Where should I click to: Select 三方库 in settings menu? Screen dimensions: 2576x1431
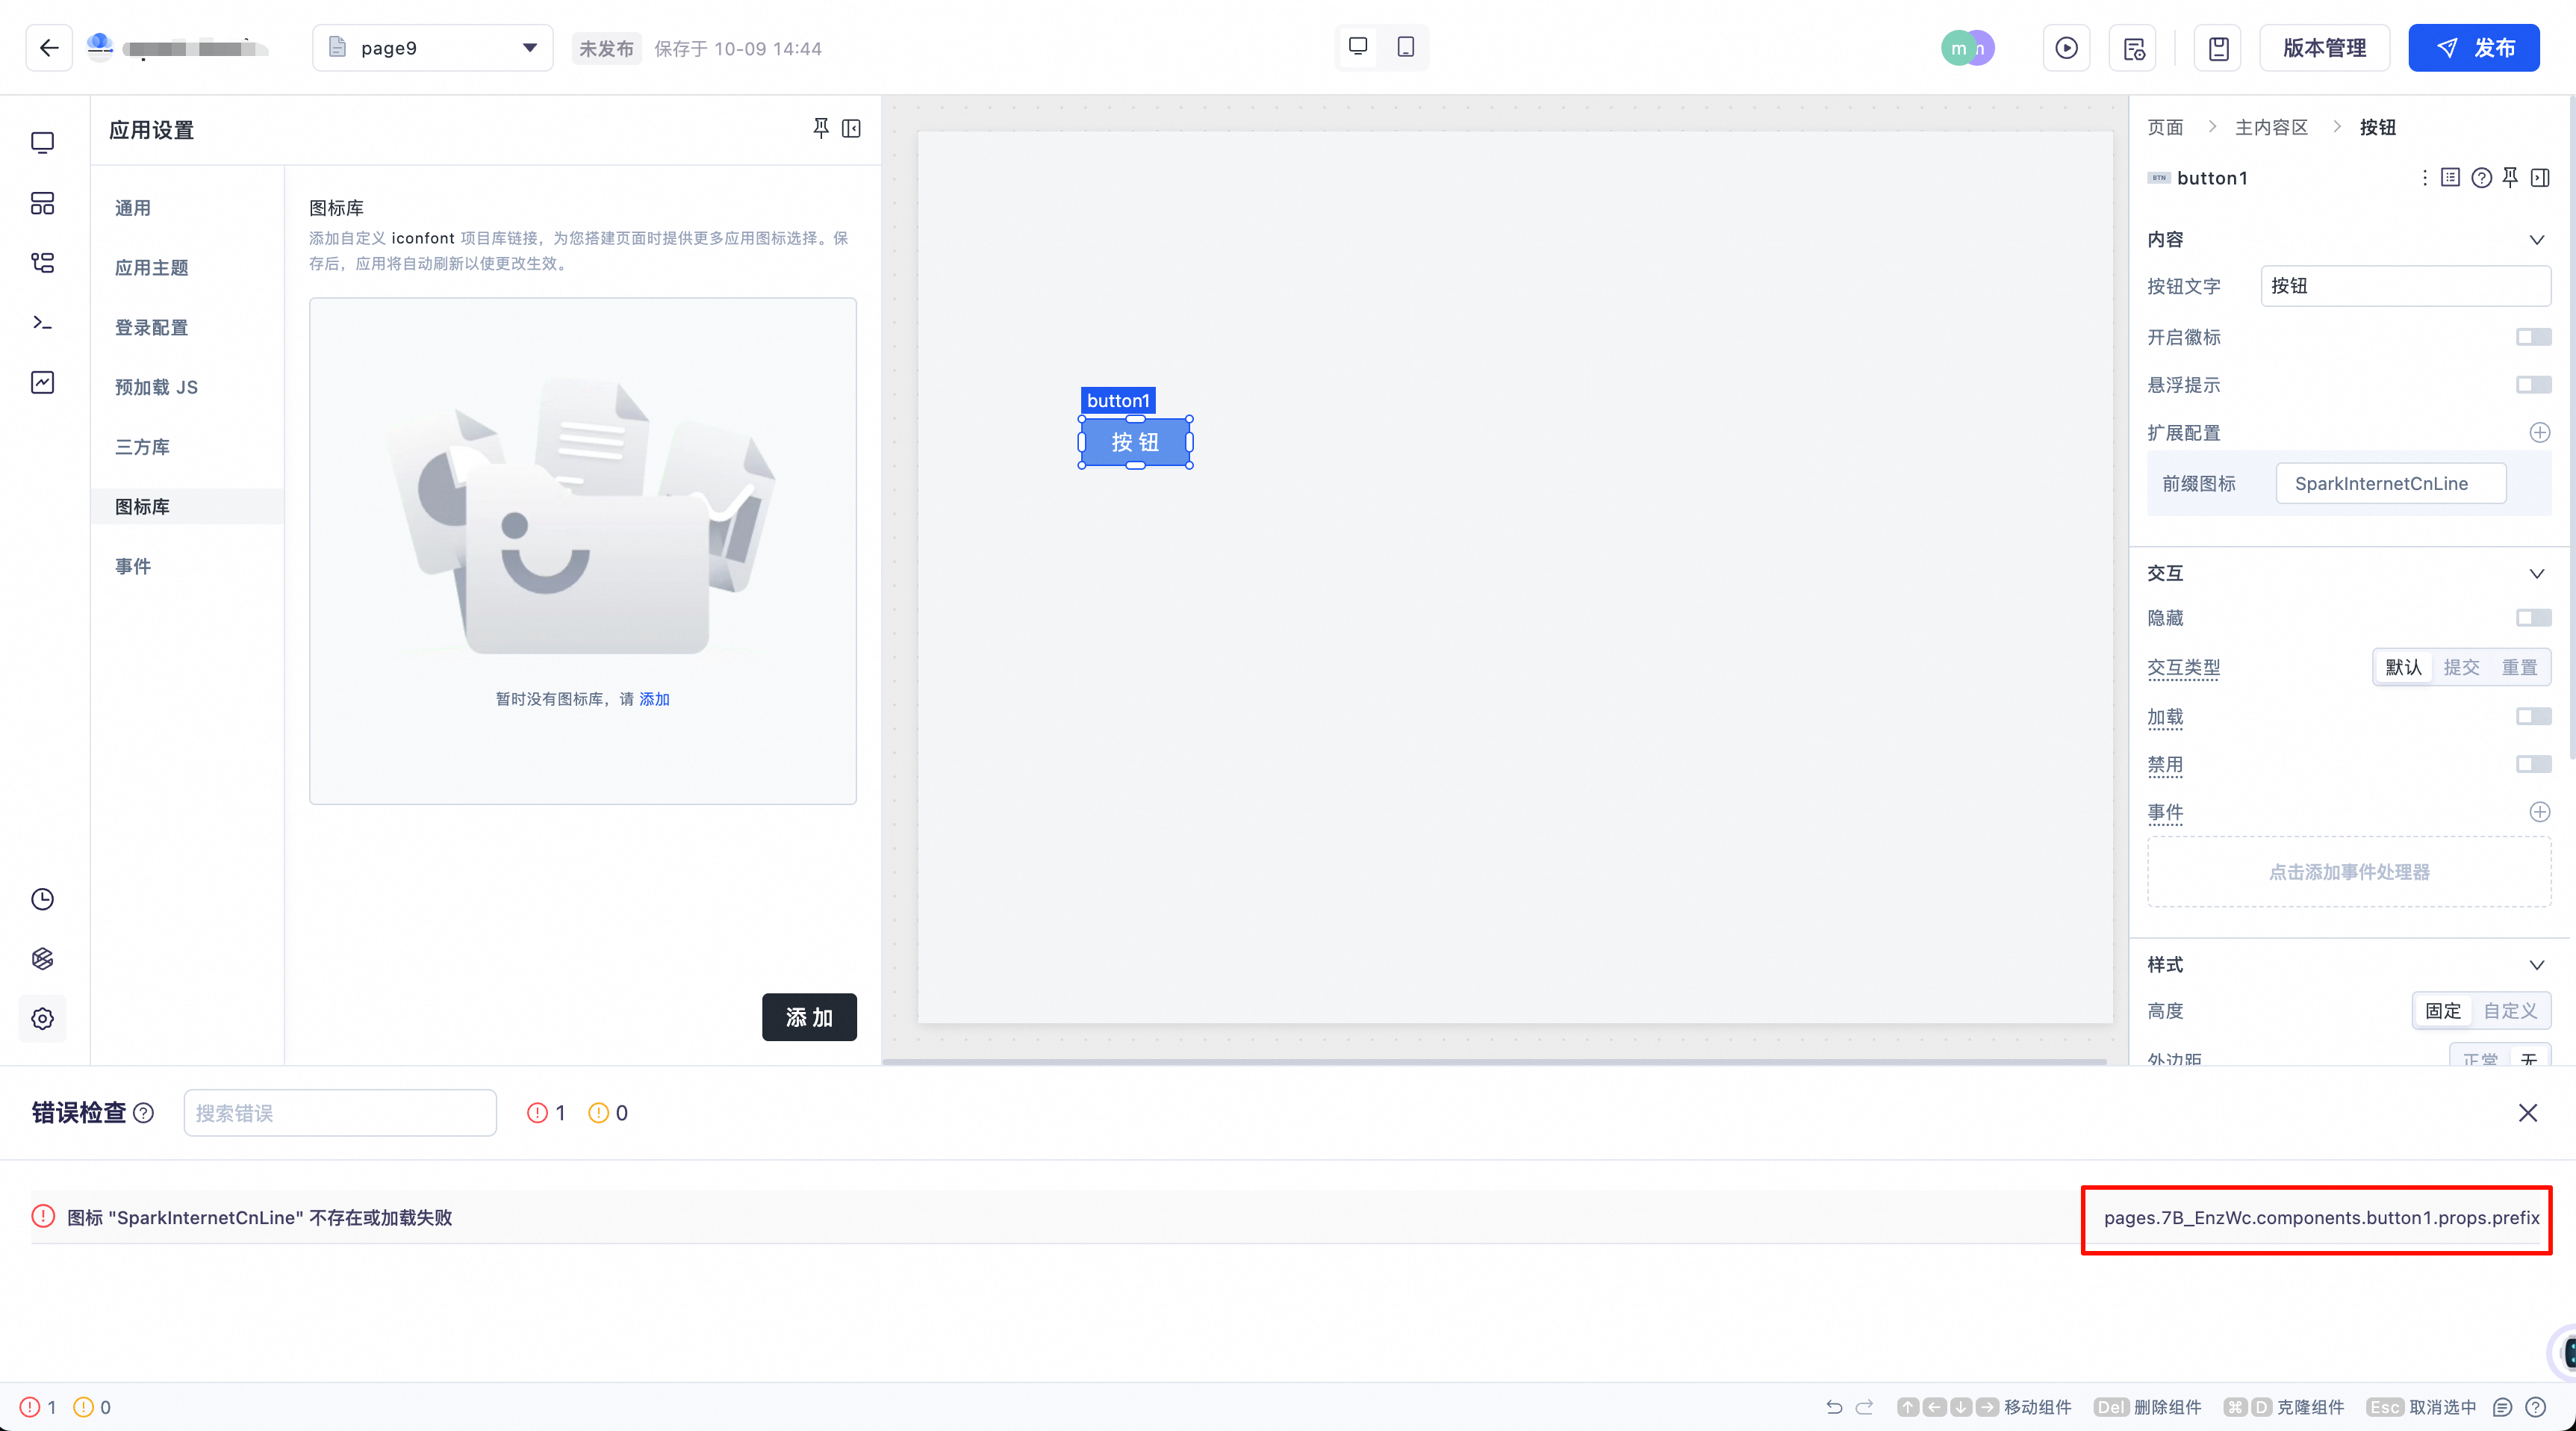pyautogui.click(x=142, y=447)
